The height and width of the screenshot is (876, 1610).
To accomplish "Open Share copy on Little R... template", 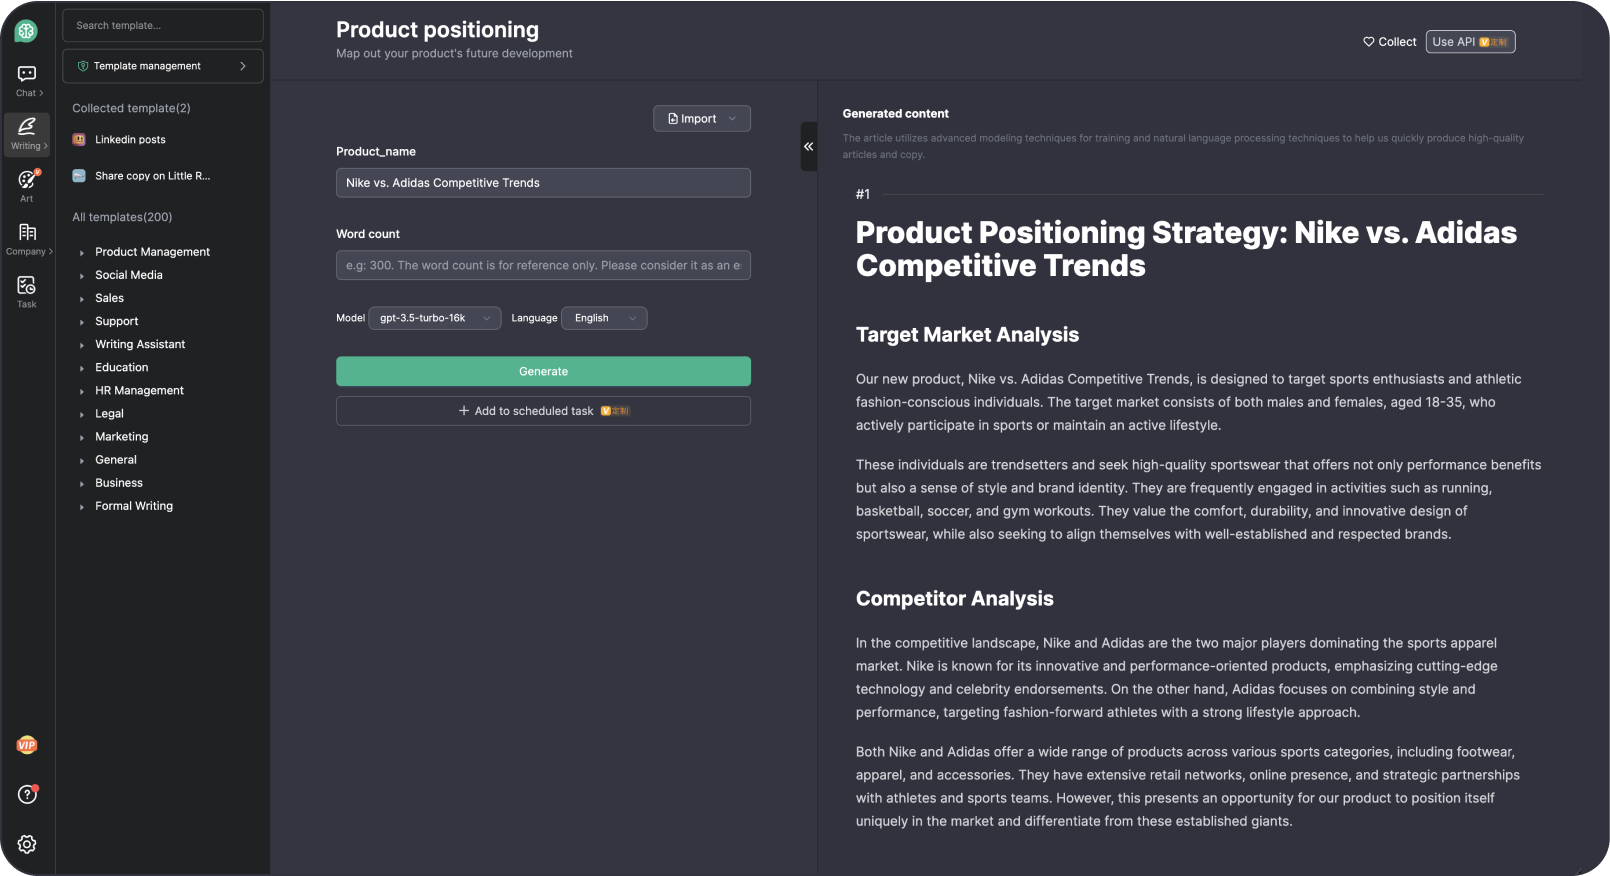I will pos(153,176).
